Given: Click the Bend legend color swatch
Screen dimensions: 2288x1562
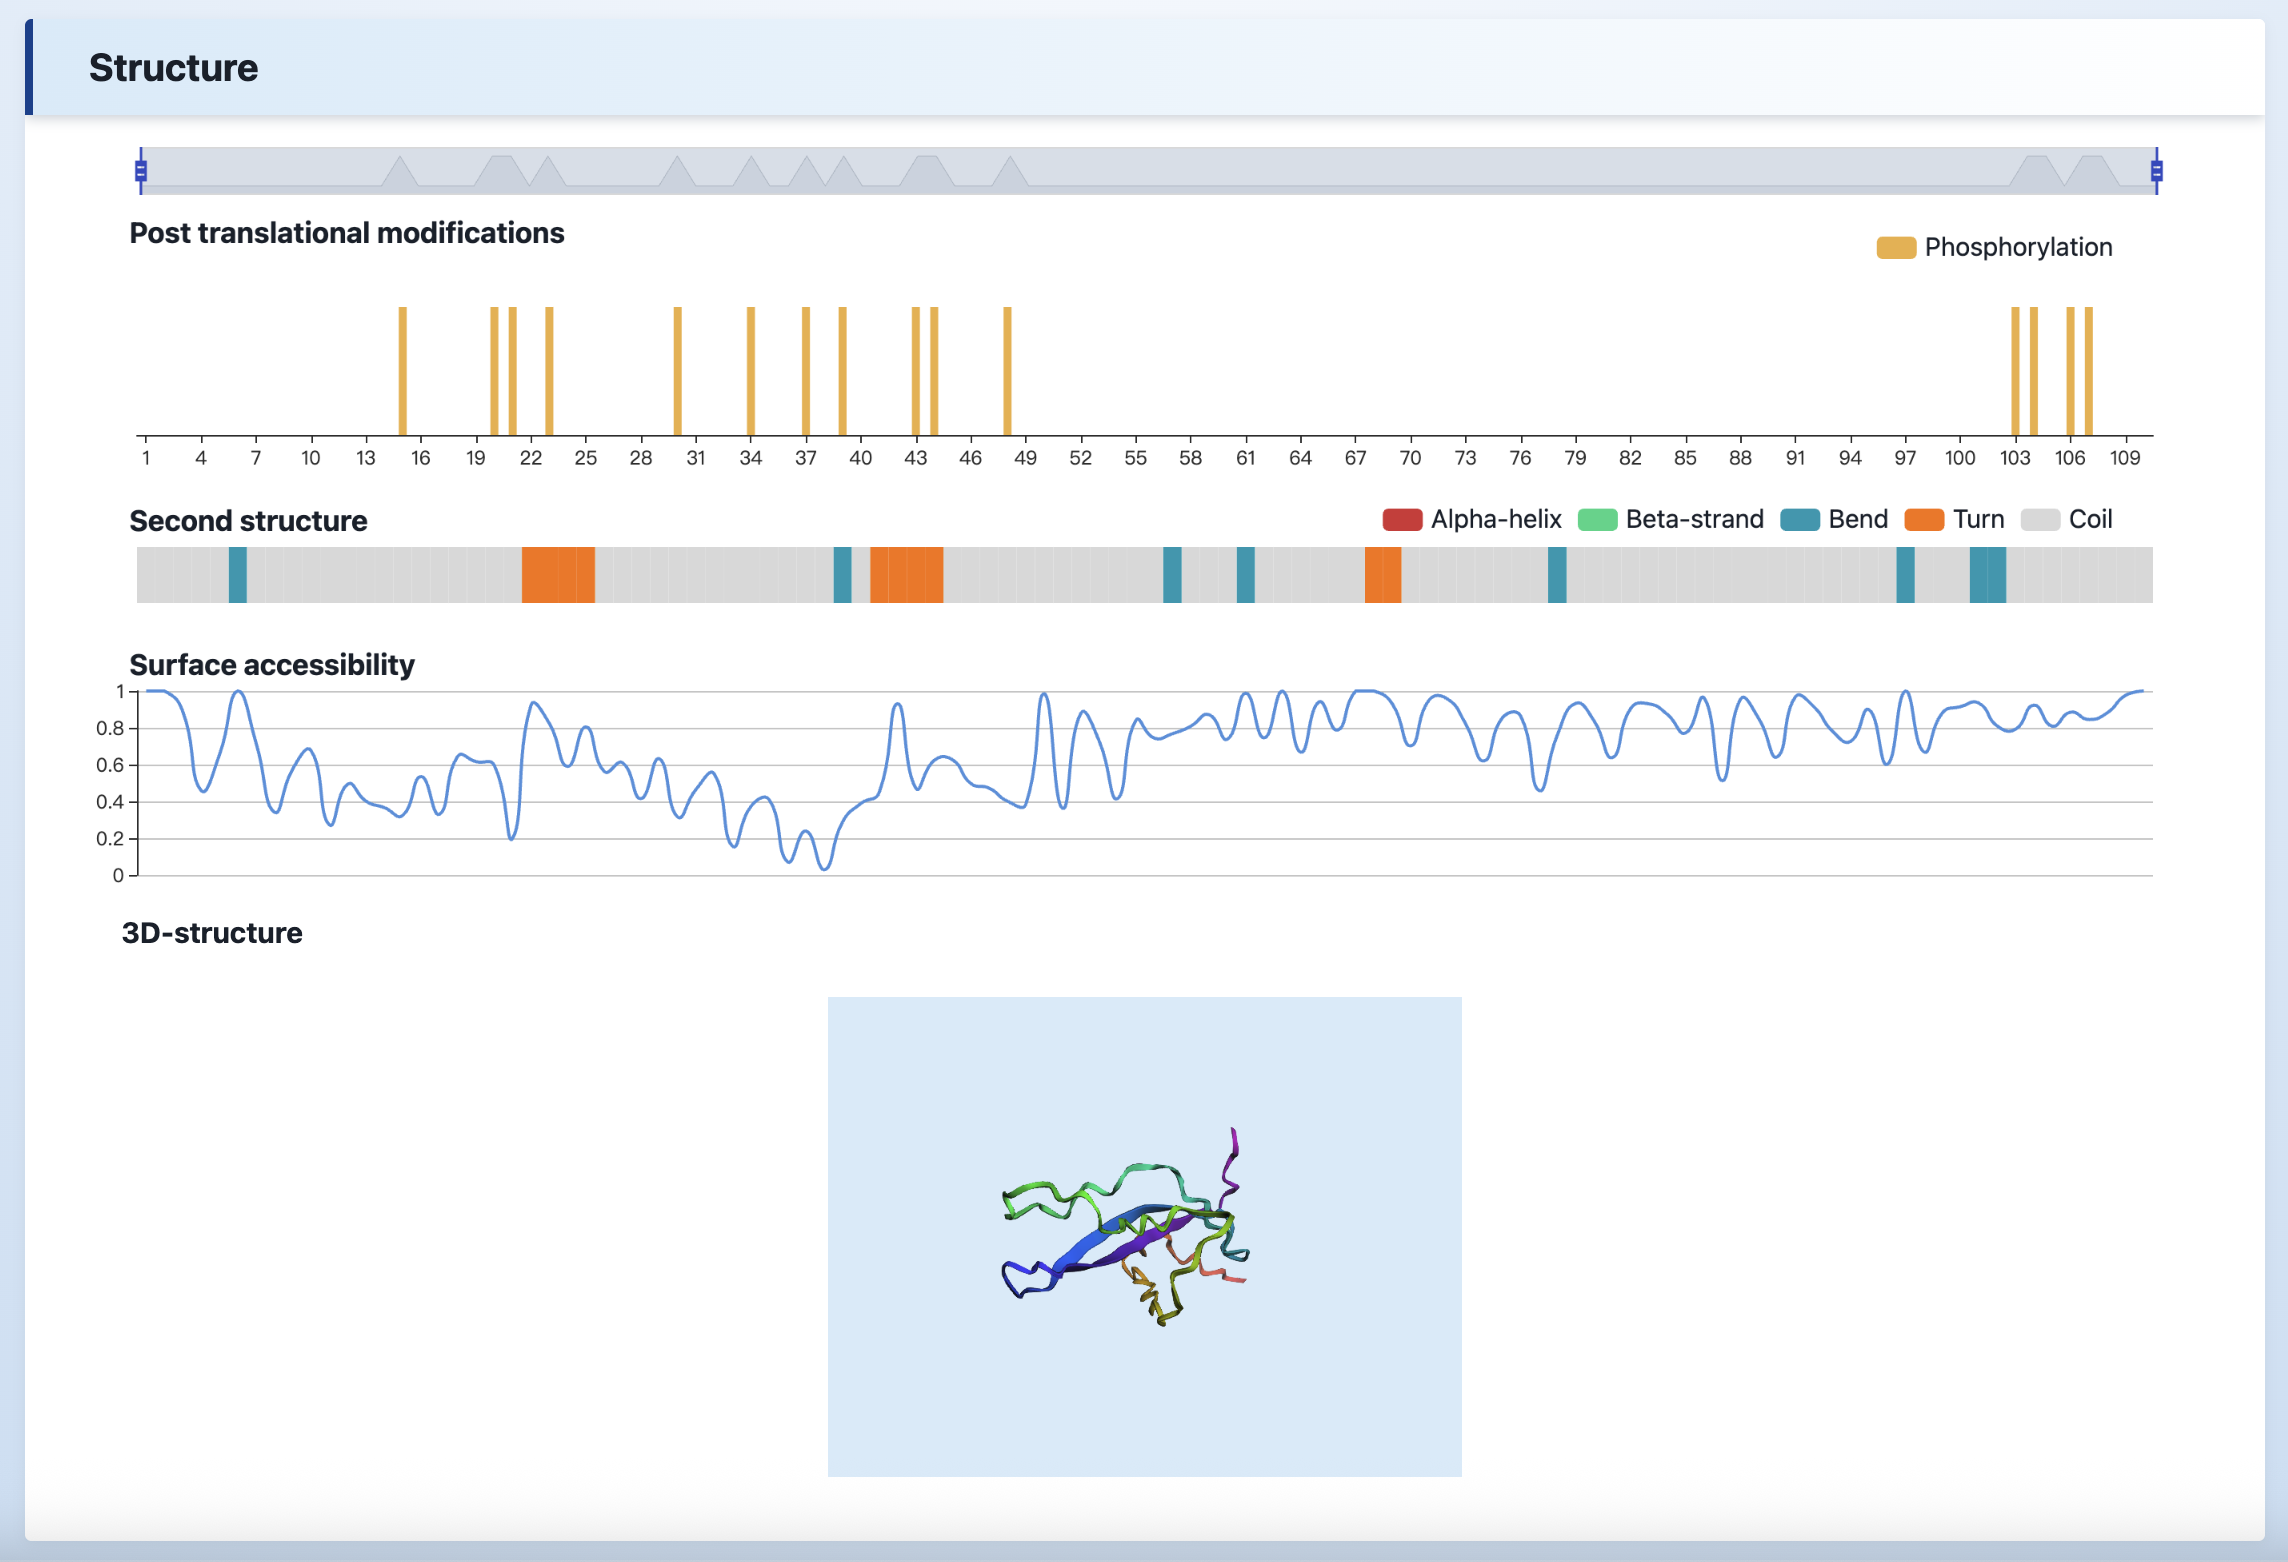Looking at the screenshot, I should pyautogui.click(x=1799, y=520).
